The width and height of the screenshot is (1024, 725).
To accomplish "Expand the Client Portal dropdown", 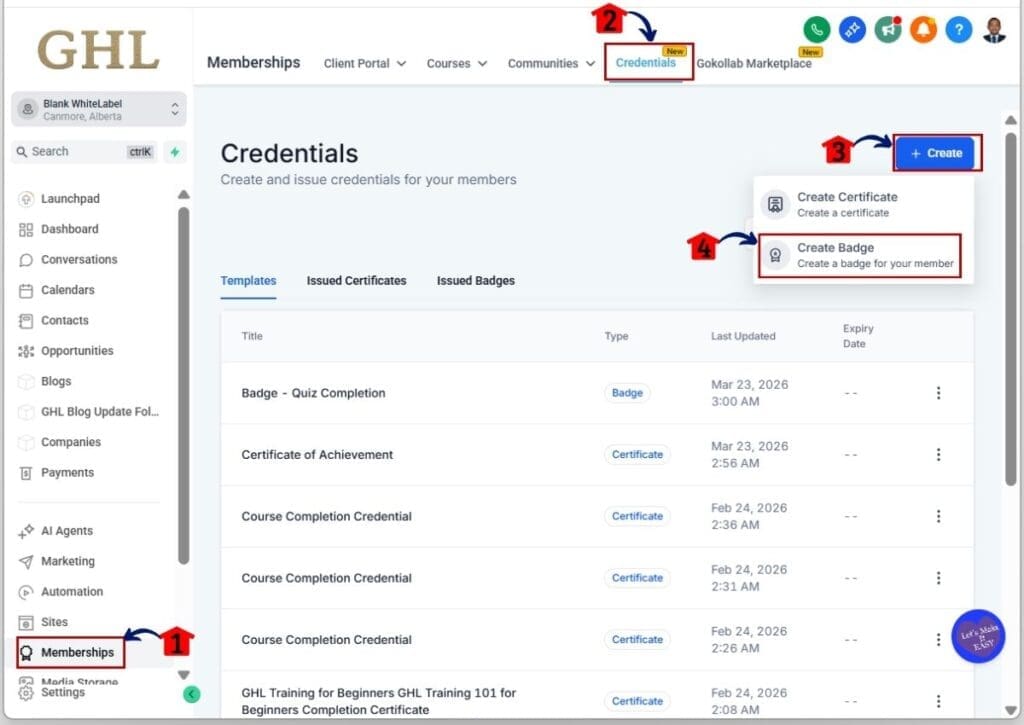I will point(364,63).
